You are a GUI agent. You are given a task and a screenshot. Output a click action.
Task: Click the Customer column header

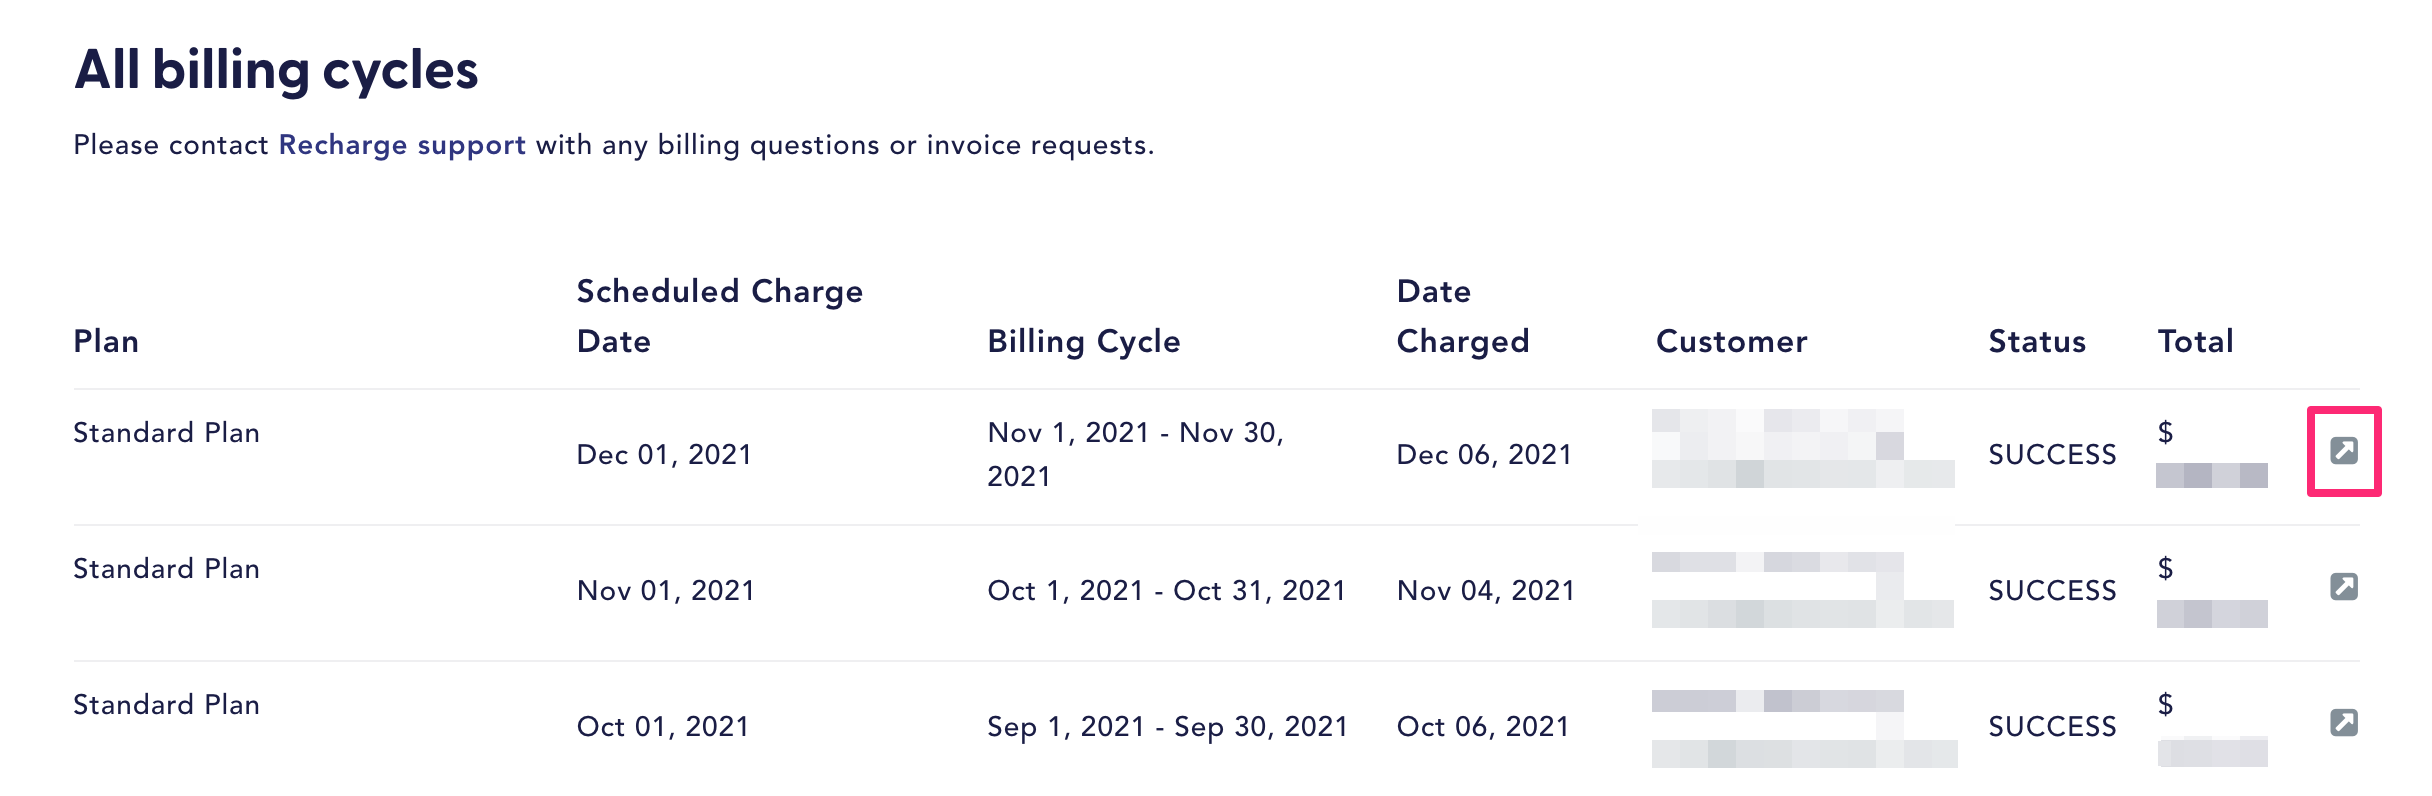1732,341
